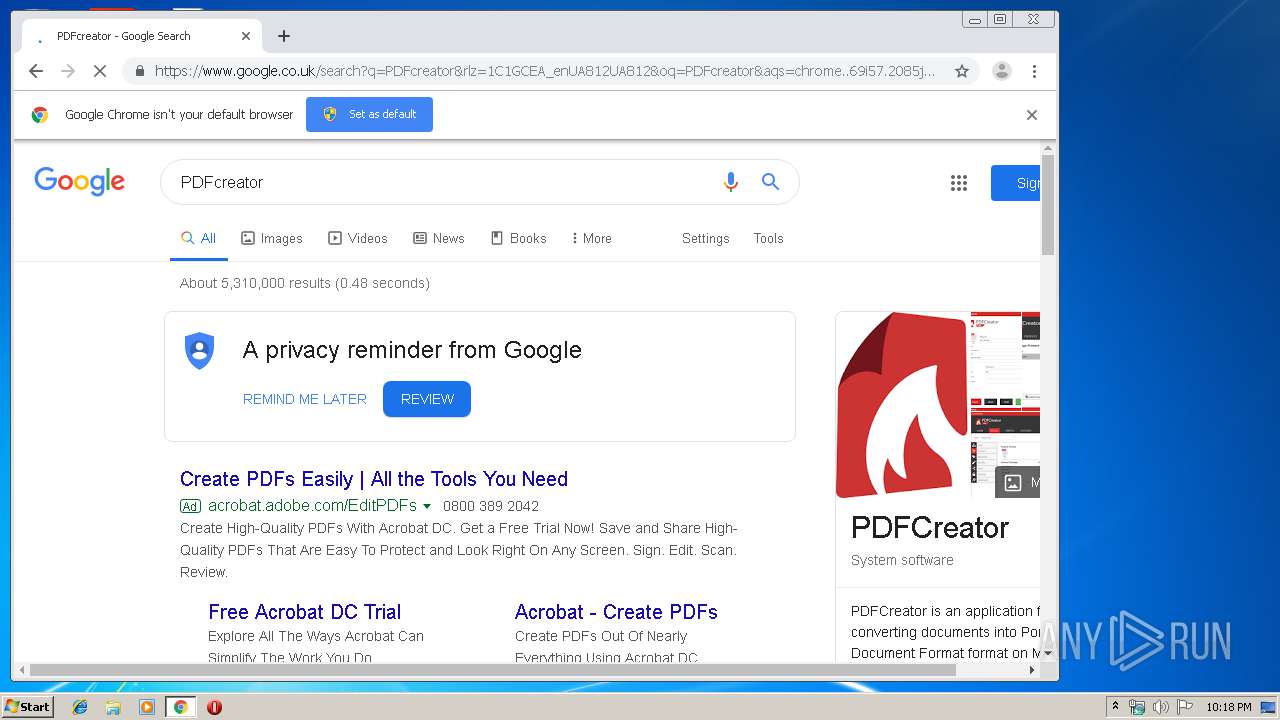Click the Chrome forward arrow
The image size is (1280, 720).
click(68, 71)
